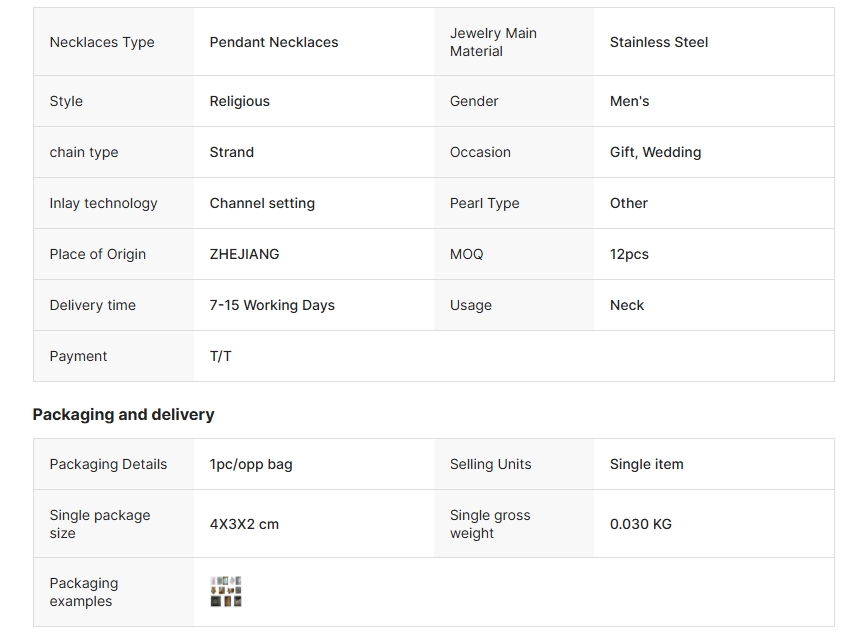This screenshot has height=637, width=842.
Task: Click the '1pc/opp bag' packaging details
Action: [x=251, y=464]
